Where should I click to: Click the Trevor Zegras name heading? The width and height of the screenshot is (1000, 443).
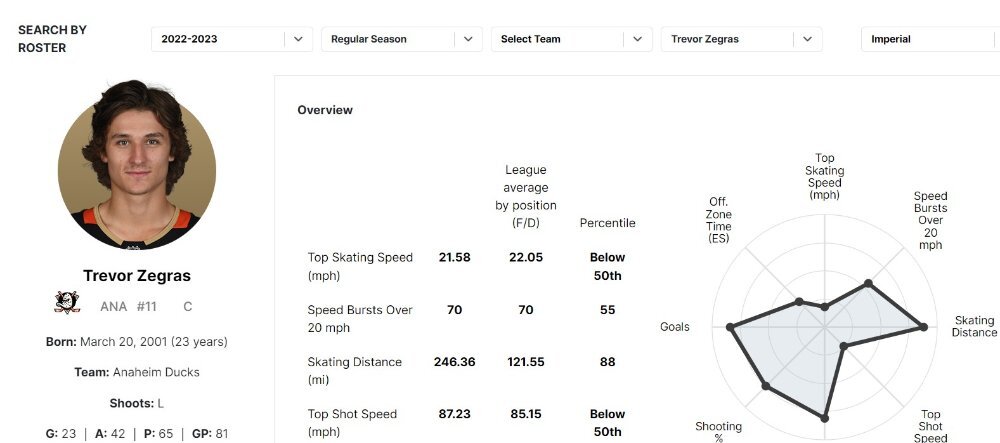click(x=136, y=276)
